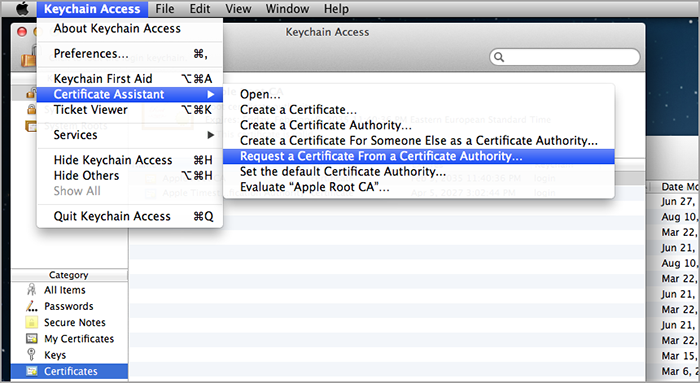
Task: Choose Hide Keychain Access
Action: [130, 160]
